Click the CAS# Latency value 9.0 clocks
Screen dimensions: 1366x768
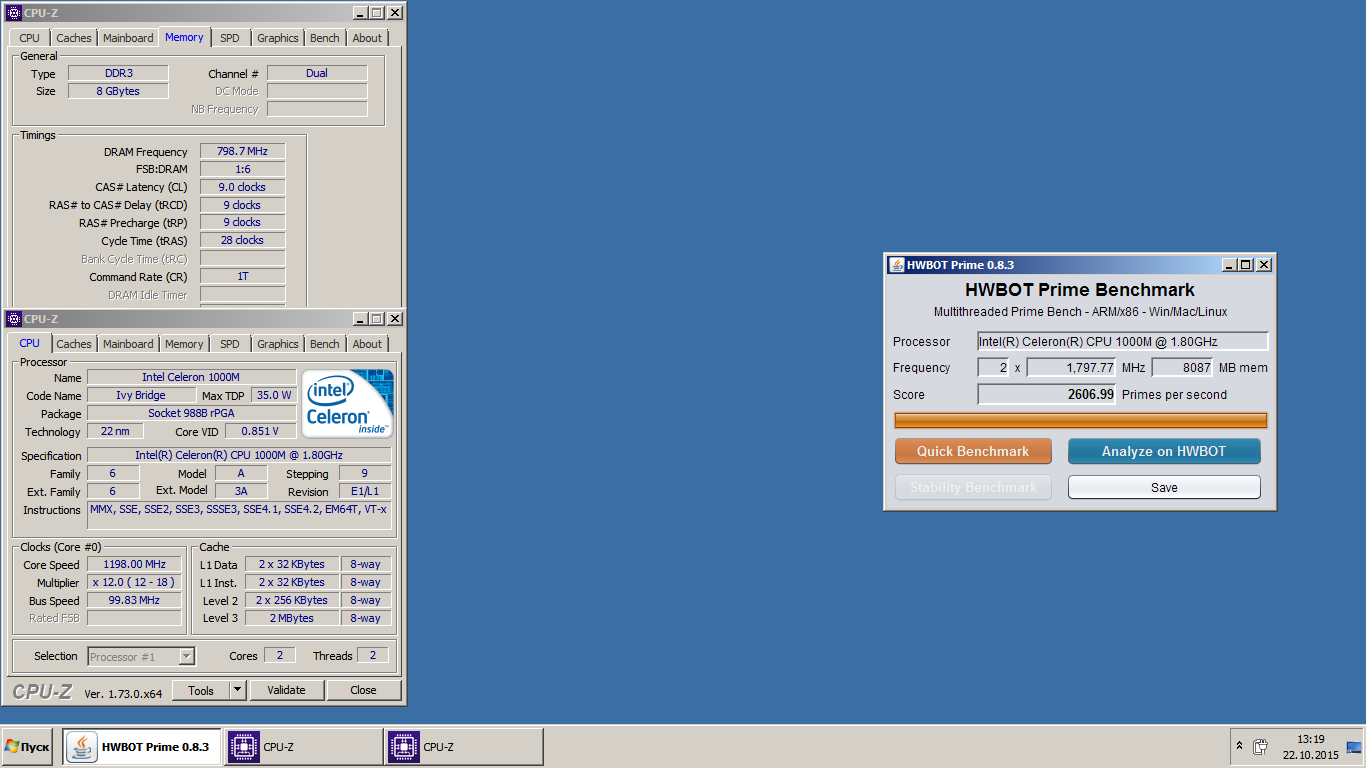click(x=243, y=187)
